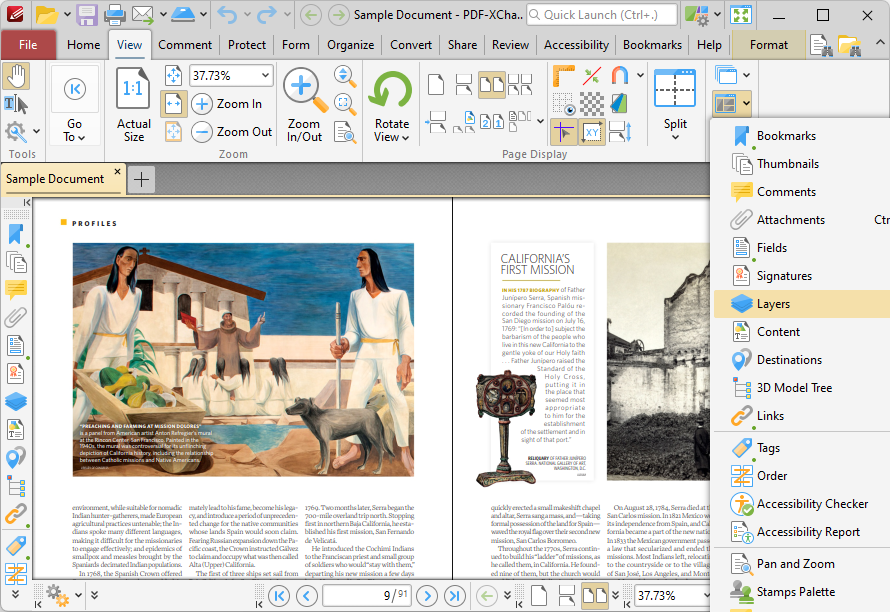This screenshot has width=890, height=612.
Task: Open the File menu
Action: pos(28,45)
